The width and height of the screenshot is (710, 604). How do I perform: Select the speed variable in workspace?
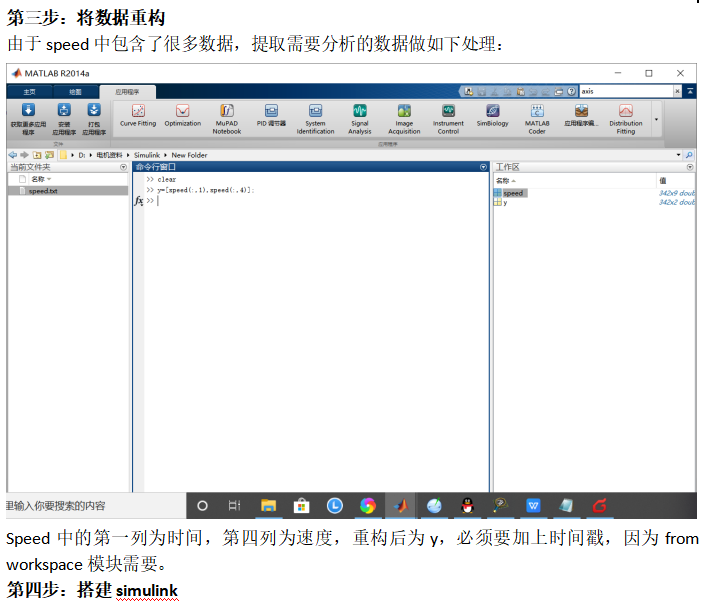point(513,193)
